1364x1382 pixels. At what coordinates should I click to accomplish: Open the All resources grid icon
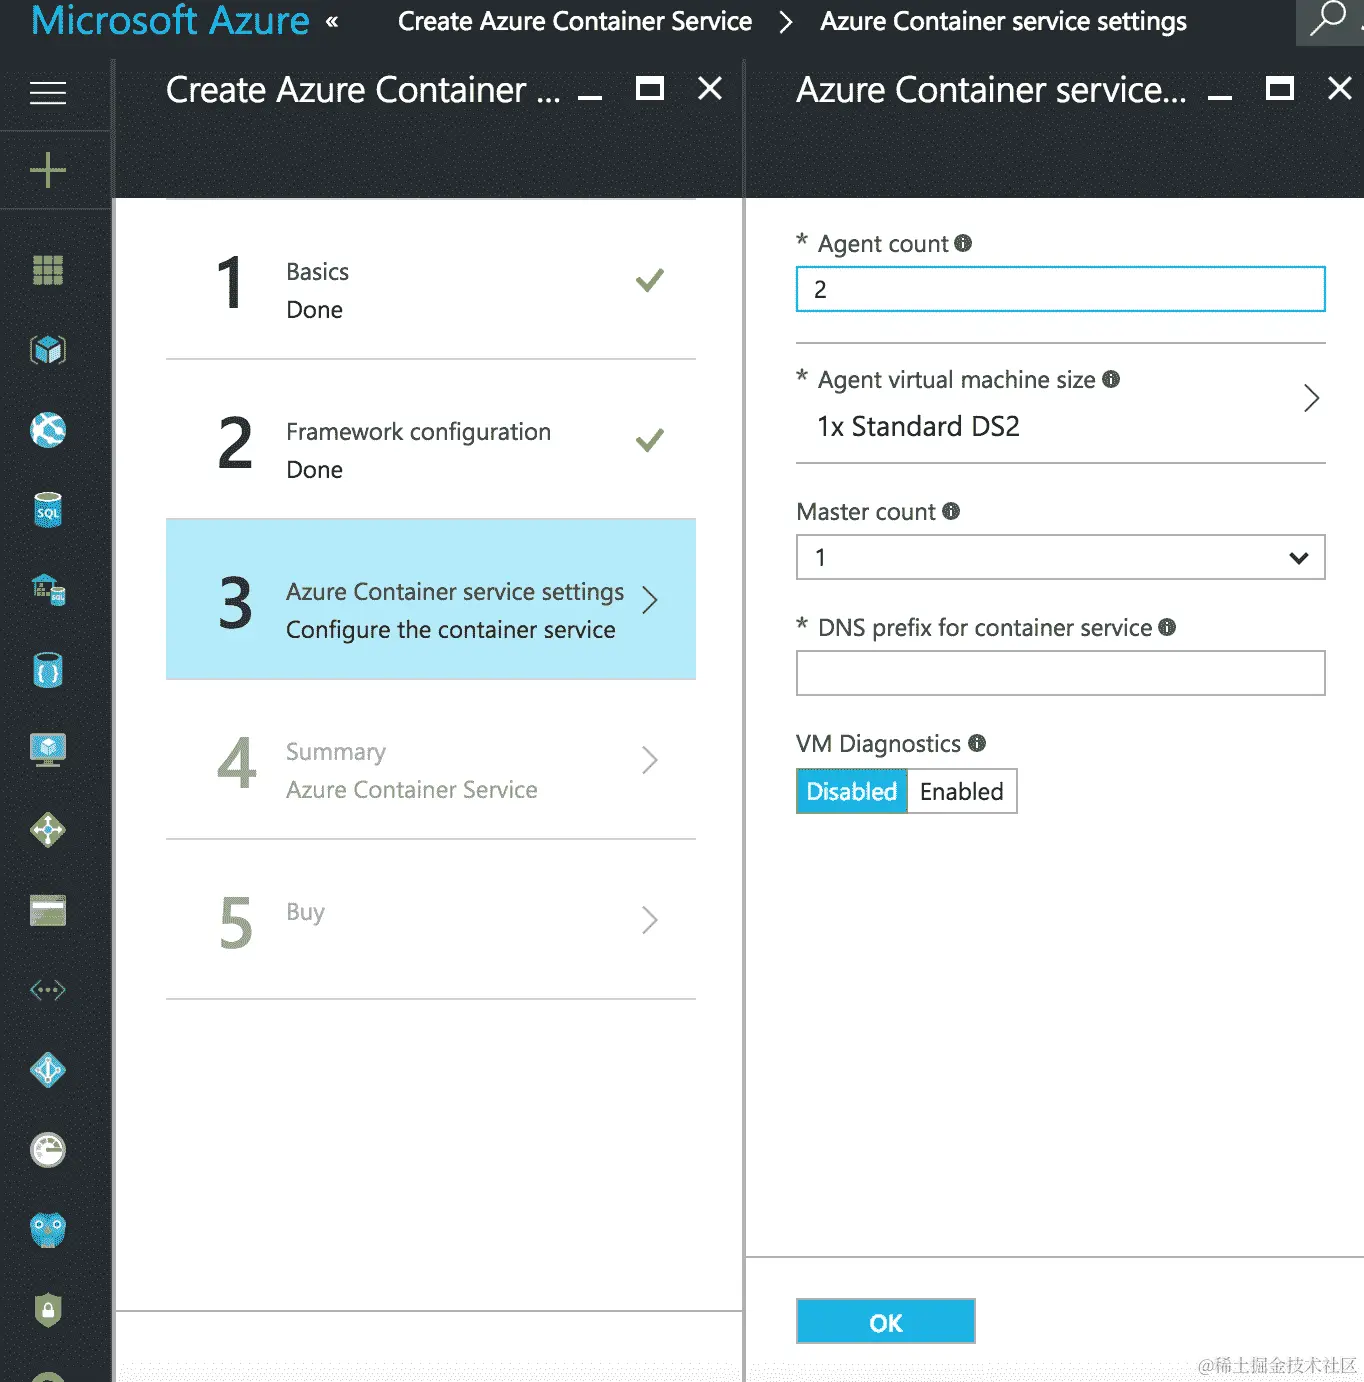click(x=46, y=270)
